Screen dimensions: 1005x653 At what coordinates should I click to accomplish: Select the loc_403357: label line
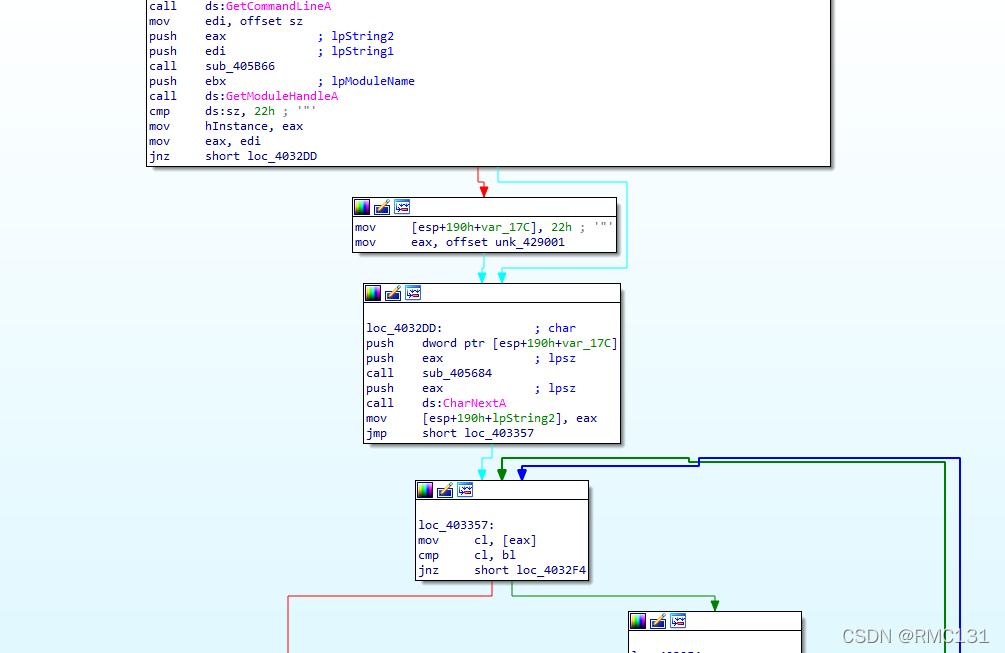[456, 525]
